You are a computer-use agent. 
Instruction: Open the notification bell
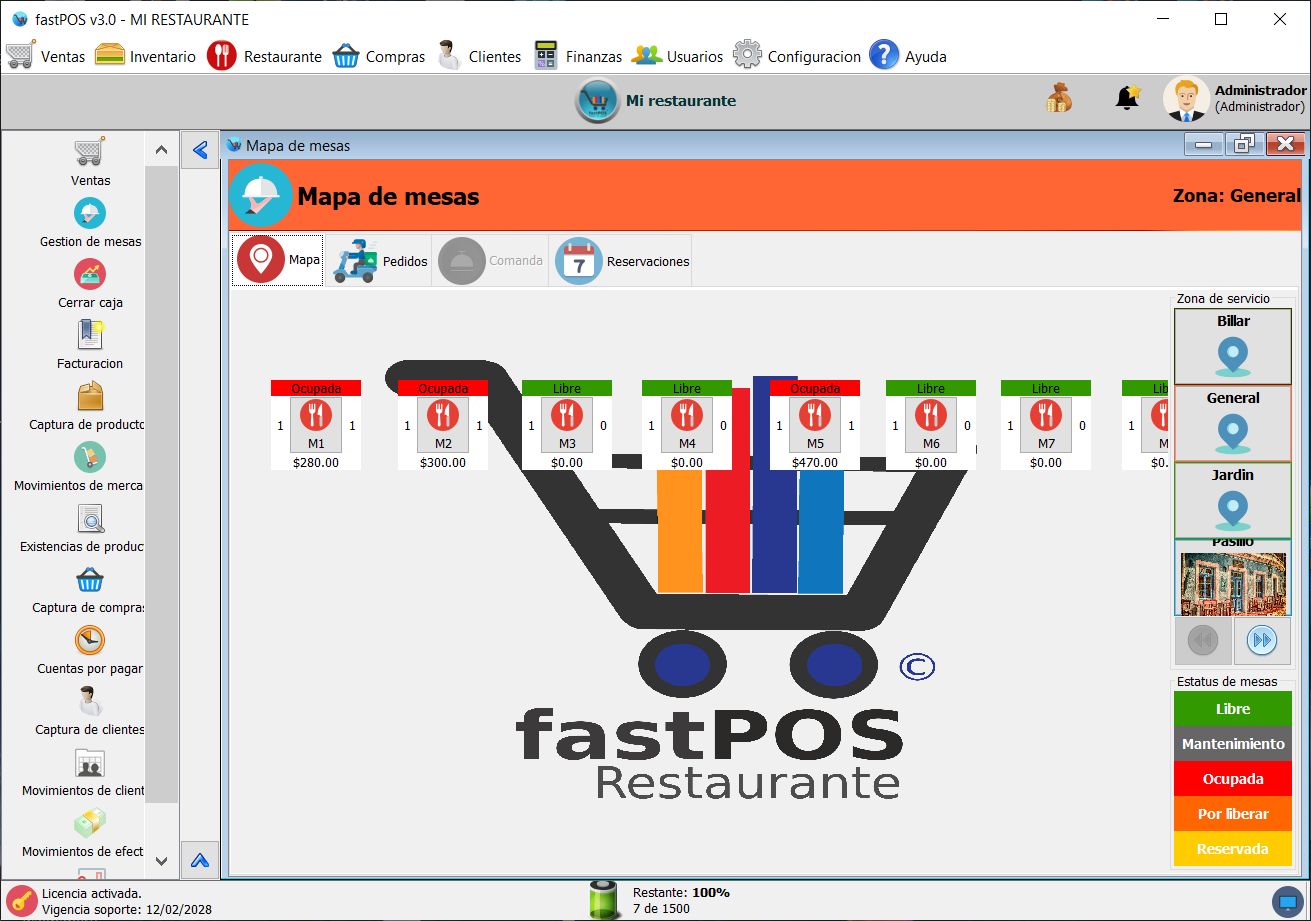1126,97
